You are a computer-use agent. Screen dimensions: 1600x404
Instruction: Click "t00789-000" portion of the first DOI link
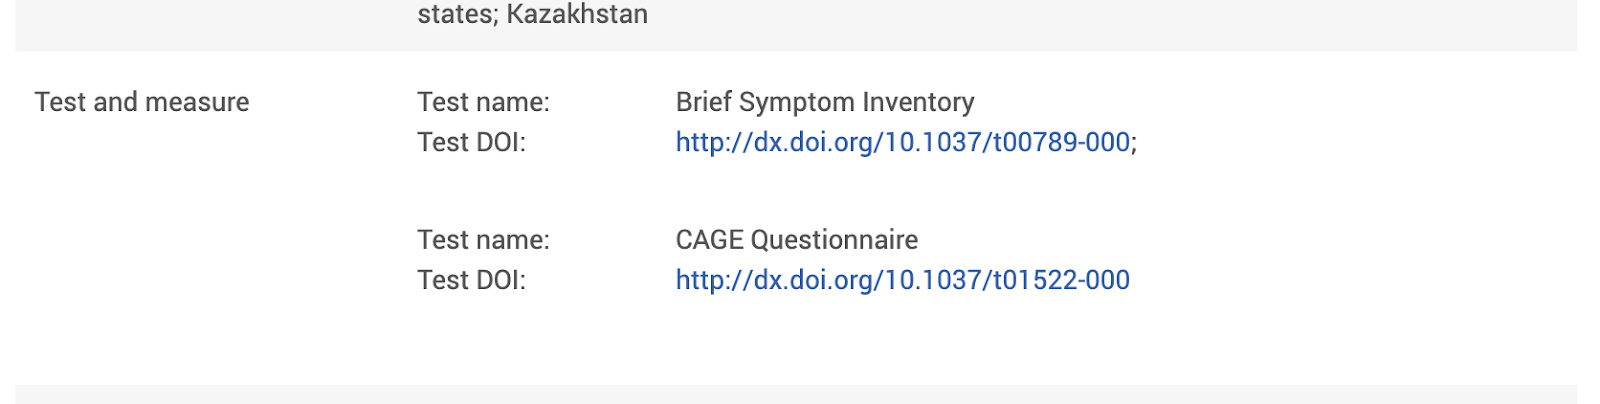(x=1061, y=142)
